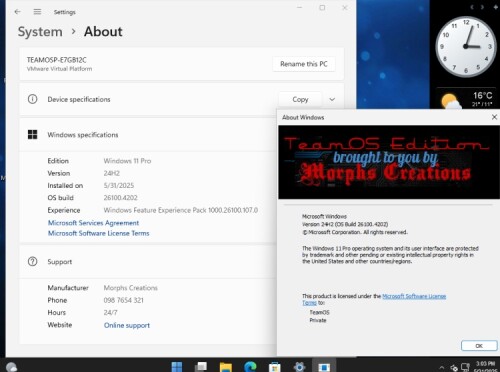
Task: Click the network tray icon
Action: point(465,367)
